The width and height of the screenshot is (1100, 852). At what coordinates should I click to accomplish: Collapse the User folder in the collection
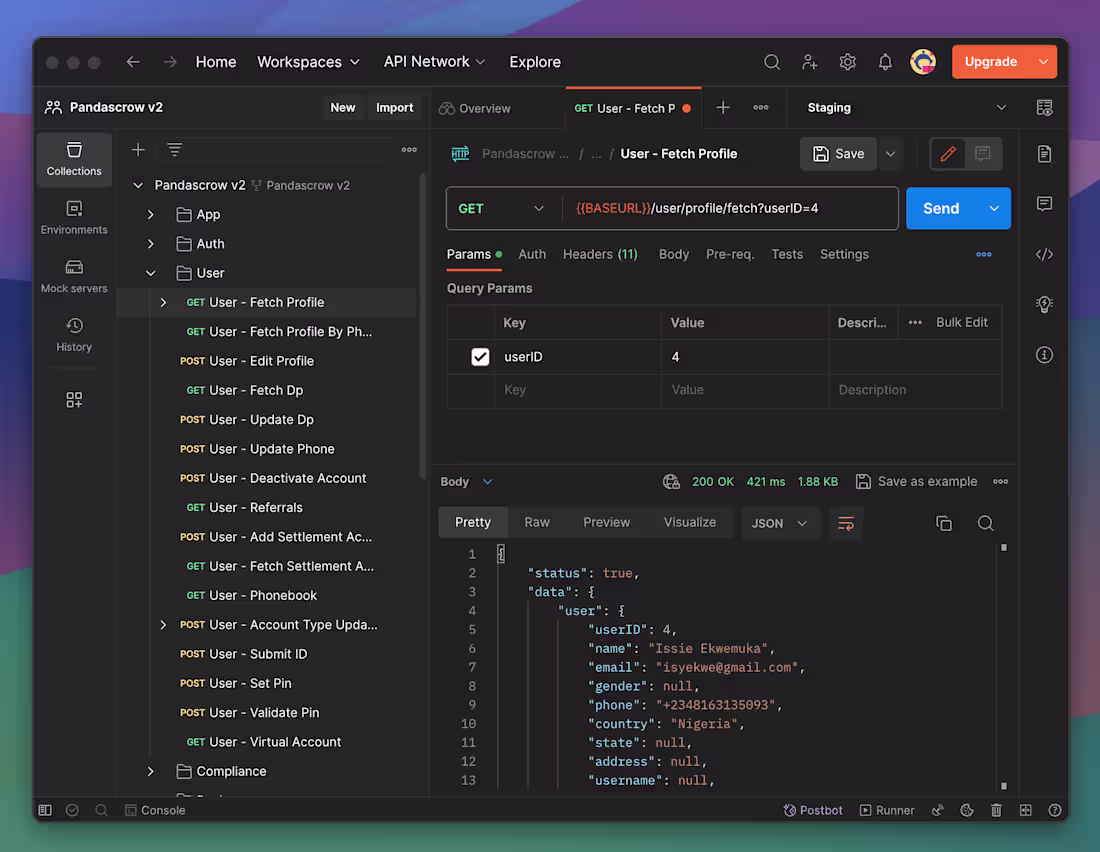click(150, 272)
